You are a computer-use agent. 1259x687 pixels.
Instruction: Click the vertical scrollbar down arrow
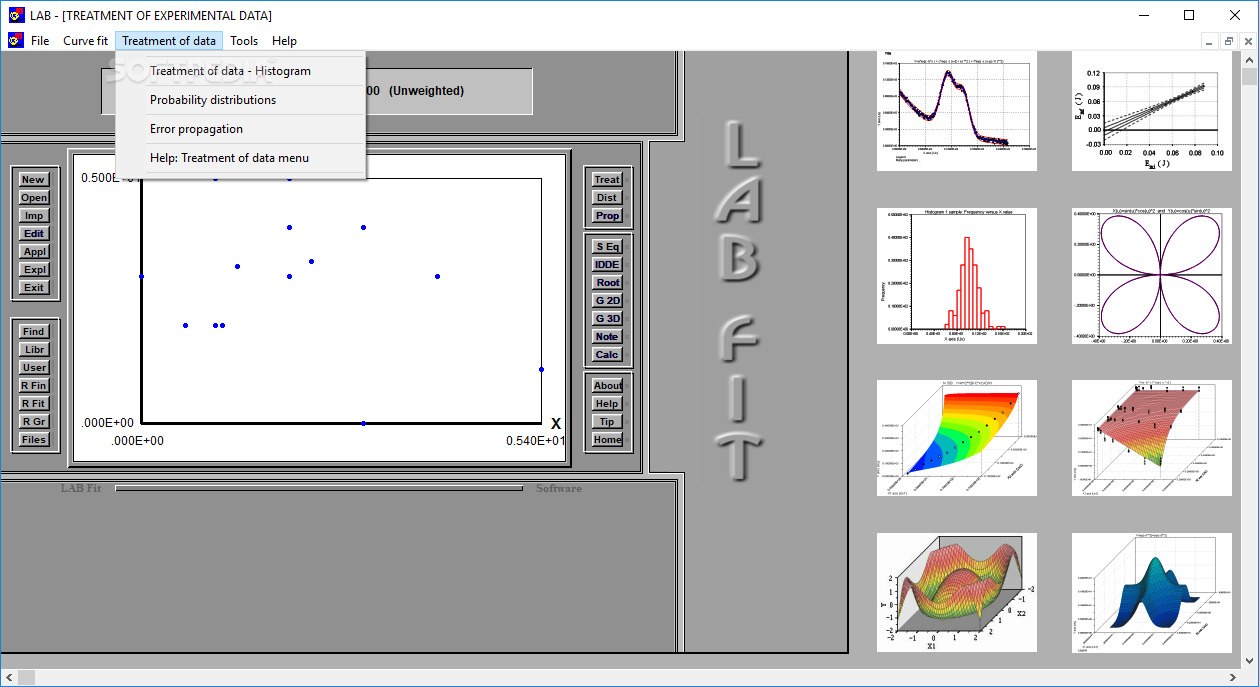tap(1250, 660)
